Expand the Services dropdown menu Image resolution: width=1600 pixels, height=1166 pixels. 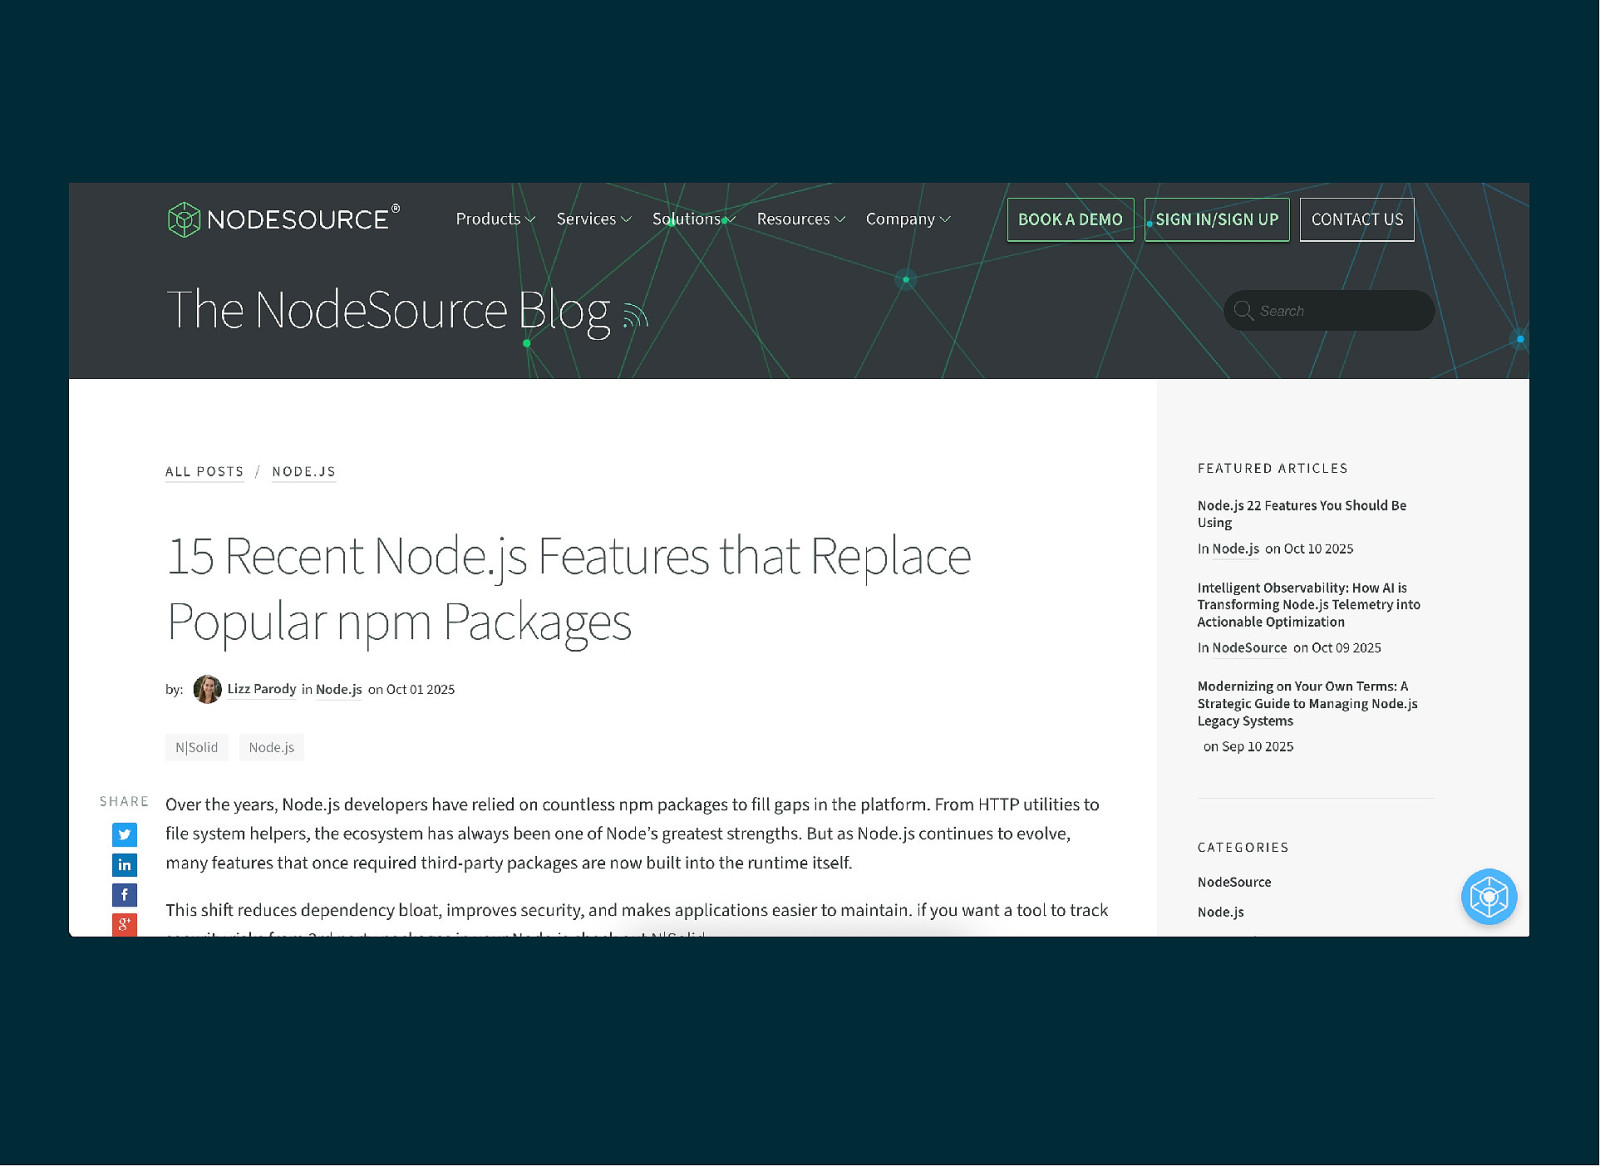593,219
